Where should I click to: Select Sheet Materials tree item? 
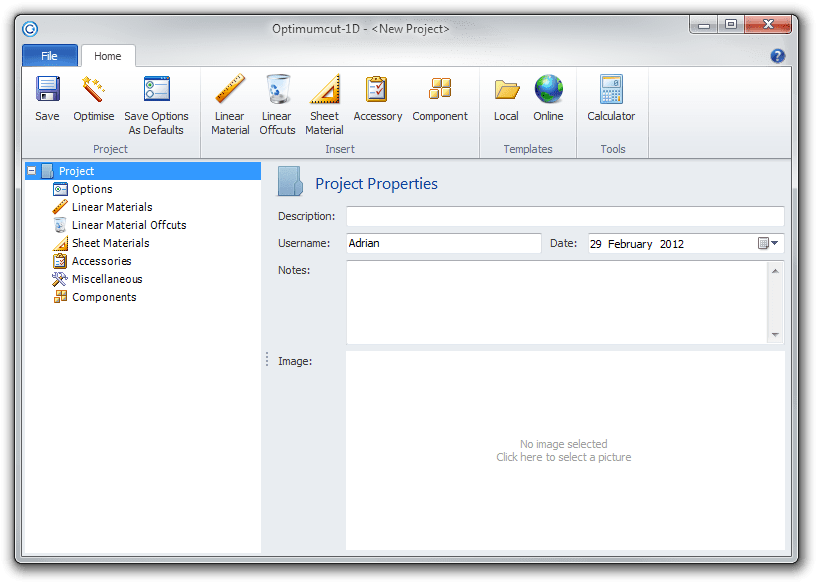click(x=110, y=243)
